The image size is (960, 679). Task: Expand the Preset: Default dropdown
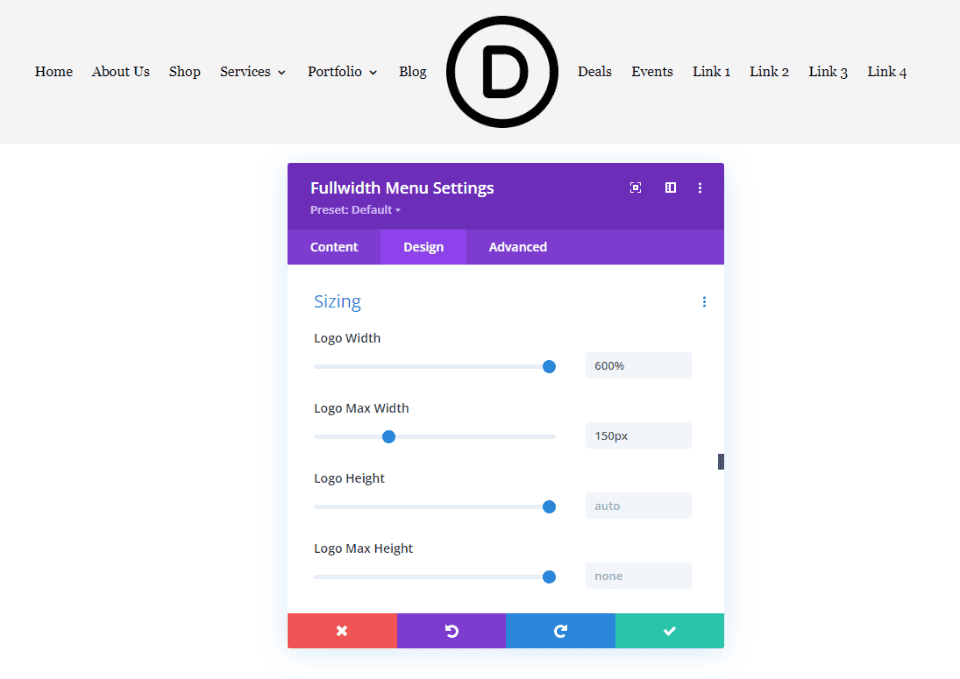click(x=355, y=210)
